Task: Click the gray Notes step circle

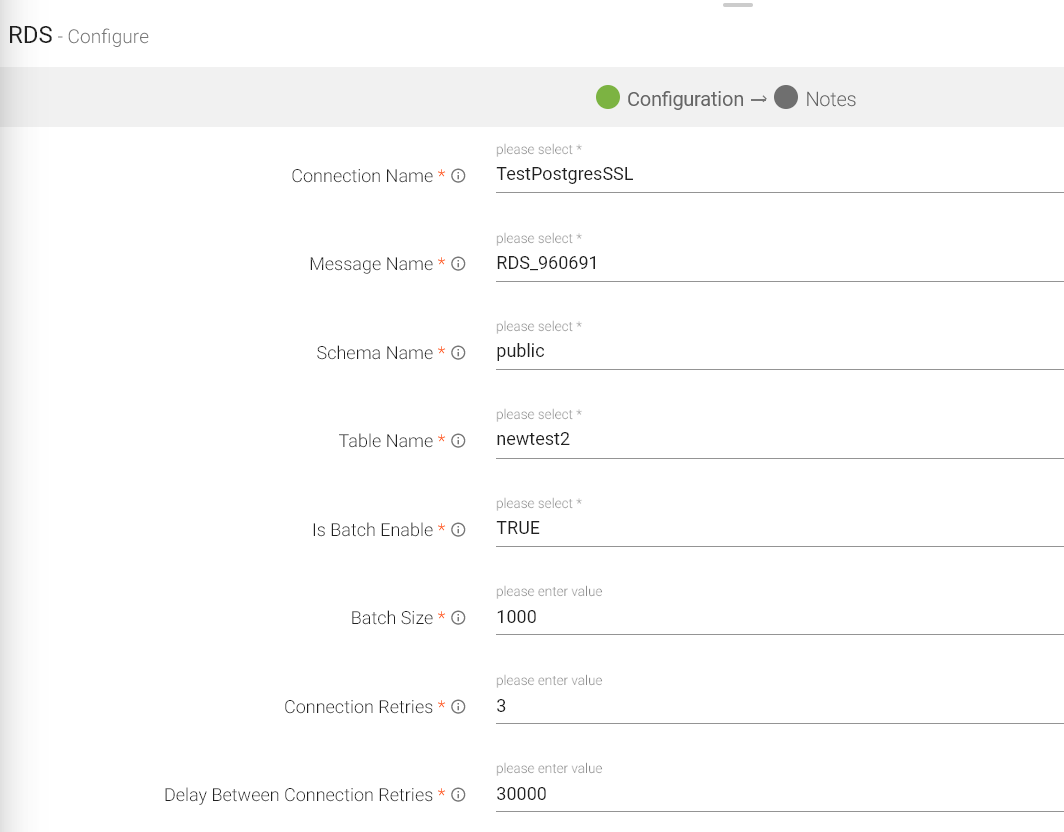Action: (x=786, y=97)
